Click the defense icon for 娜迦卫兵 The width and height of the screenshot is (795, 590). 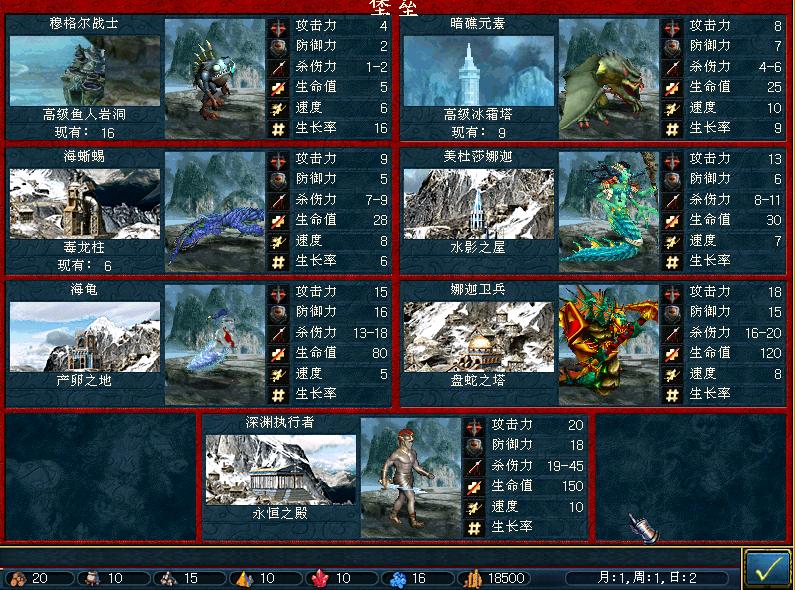point(672,313)
